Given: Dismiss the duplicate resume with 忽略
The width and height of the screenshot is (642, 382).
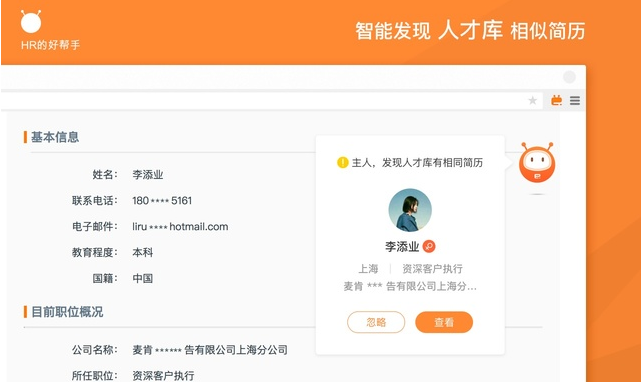Looking at the screenshot, I should tap(376, 322).
